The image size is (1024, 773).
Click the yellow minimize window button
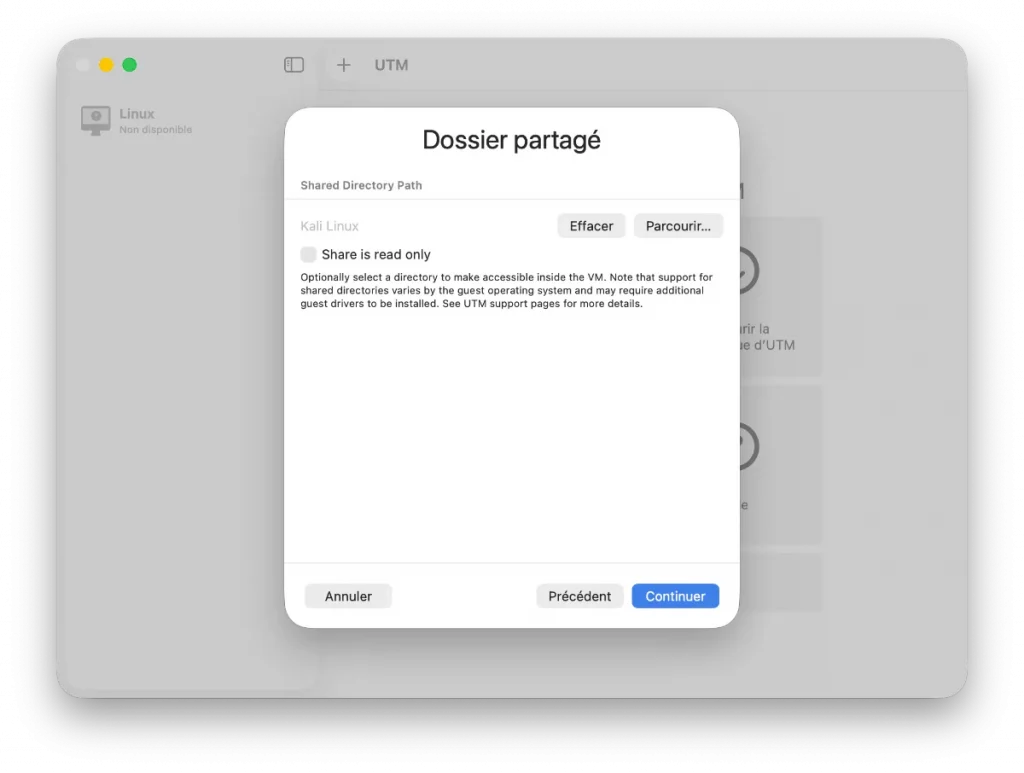click(x=106, y=65)
